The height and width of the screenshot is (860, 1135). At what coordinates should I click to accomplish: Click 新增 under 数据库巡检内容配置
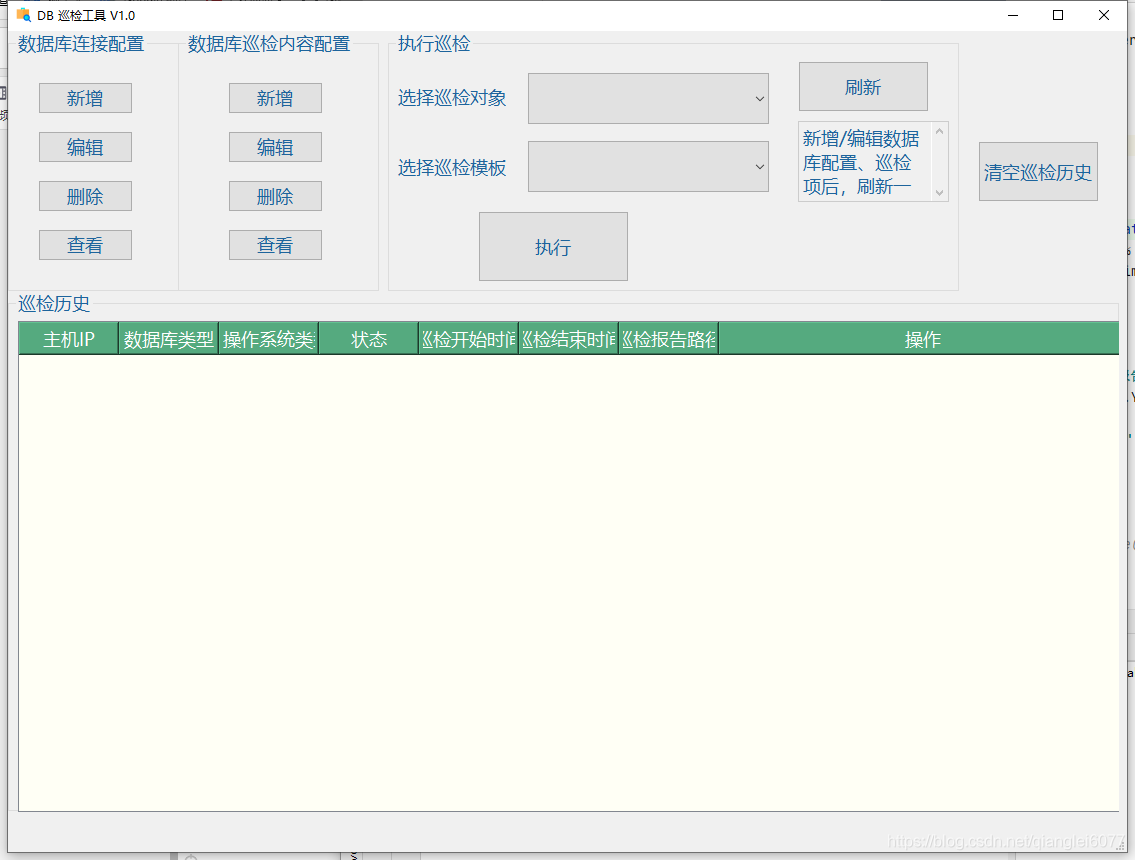[x=275, y=98]
